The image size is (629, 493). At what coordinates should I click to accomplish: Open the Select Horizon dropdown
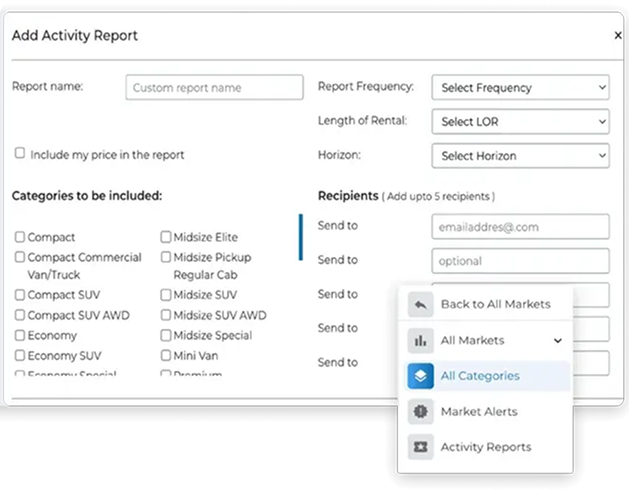(x=520, y=156)
